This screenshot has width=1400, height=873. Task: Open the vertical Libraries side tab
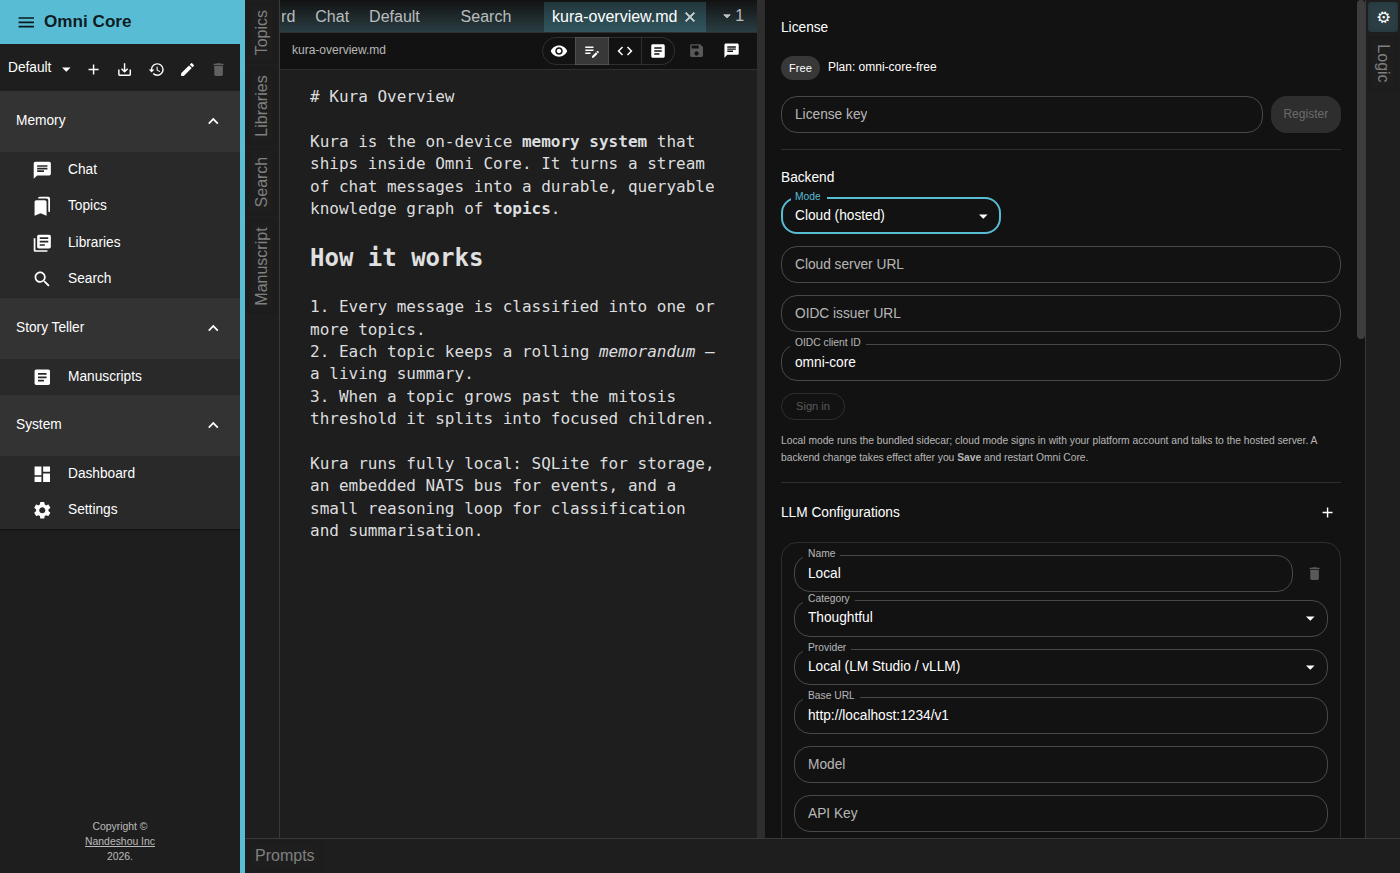click(262, 105)
